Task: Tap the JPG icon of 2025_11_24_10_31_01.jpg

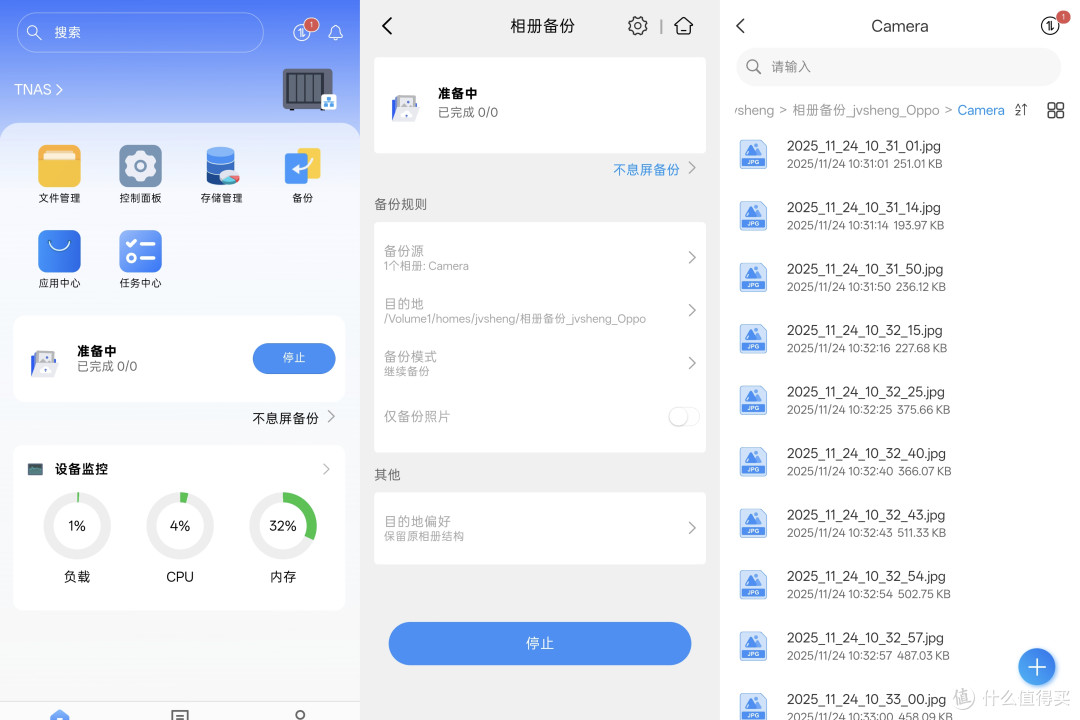Action: (754, 154)
